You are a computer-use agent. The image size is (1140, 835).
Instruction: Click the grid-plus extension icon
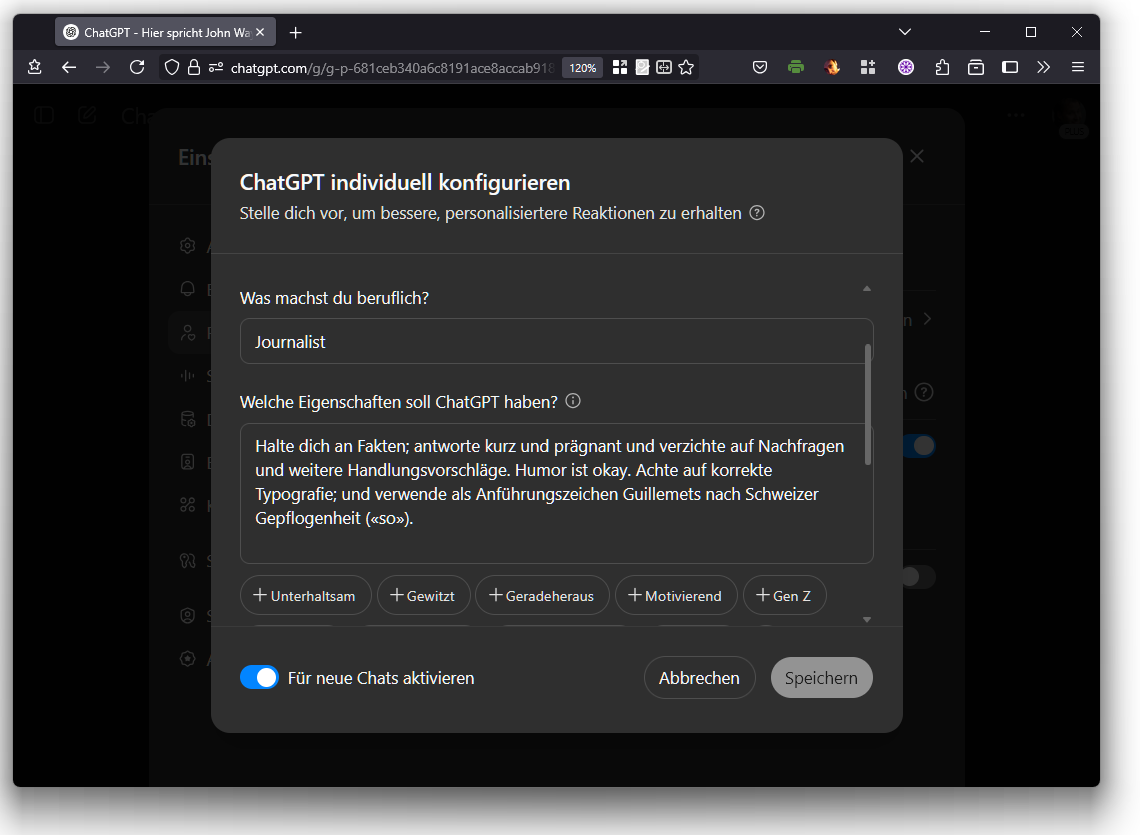point(868,68)
